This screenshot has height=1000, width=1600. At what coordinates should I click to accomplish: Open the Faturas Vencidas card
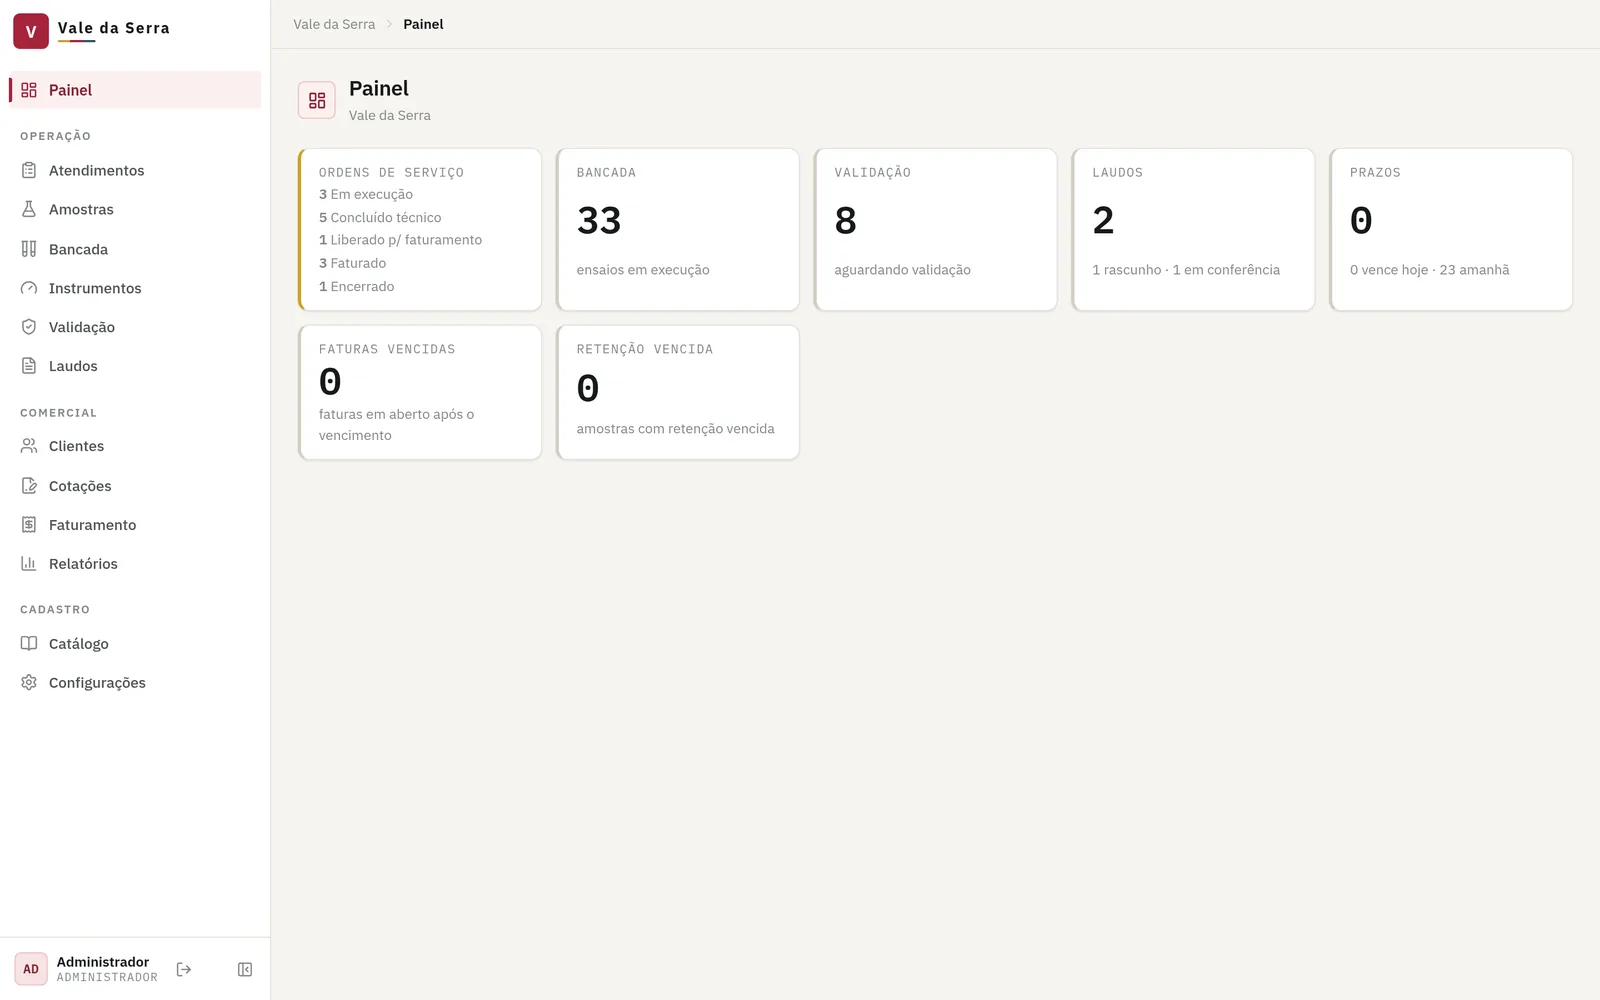(420, 393)
